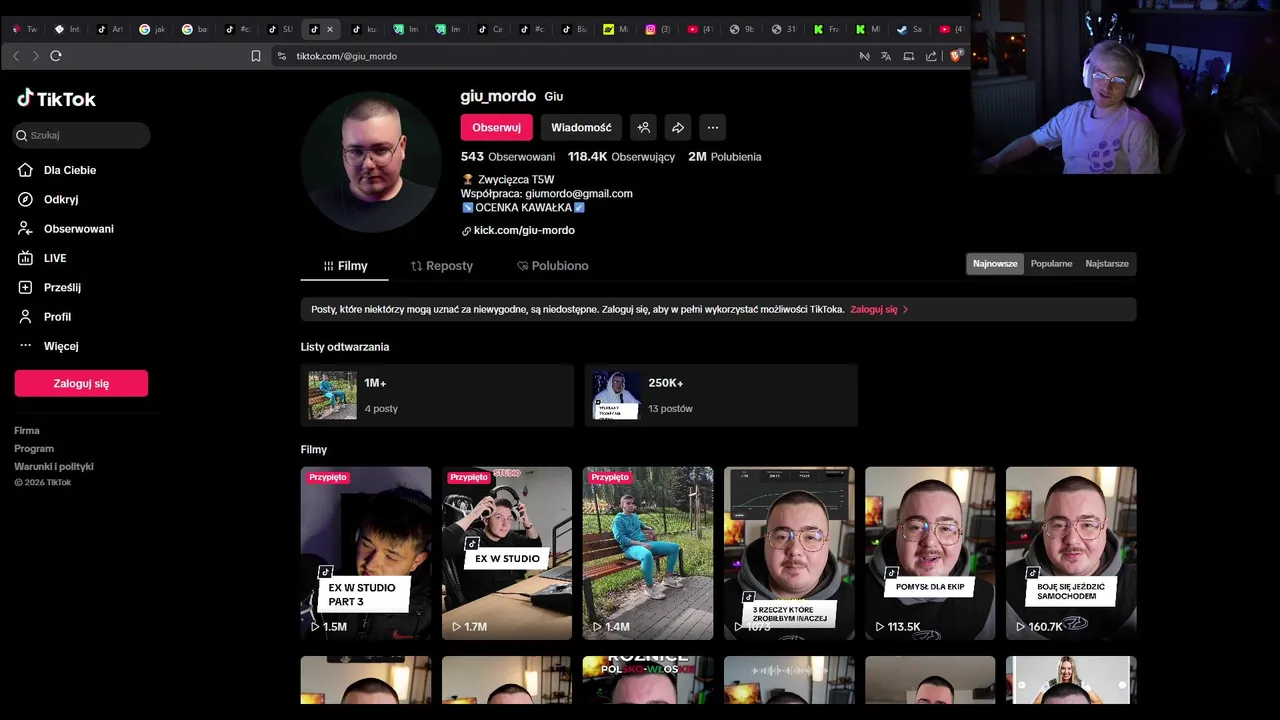Image resolution: width=1280 pixels, height=720 pixels.
Task: Open pinned video EX W STUDIO PART 3
Action: (366, 553)
